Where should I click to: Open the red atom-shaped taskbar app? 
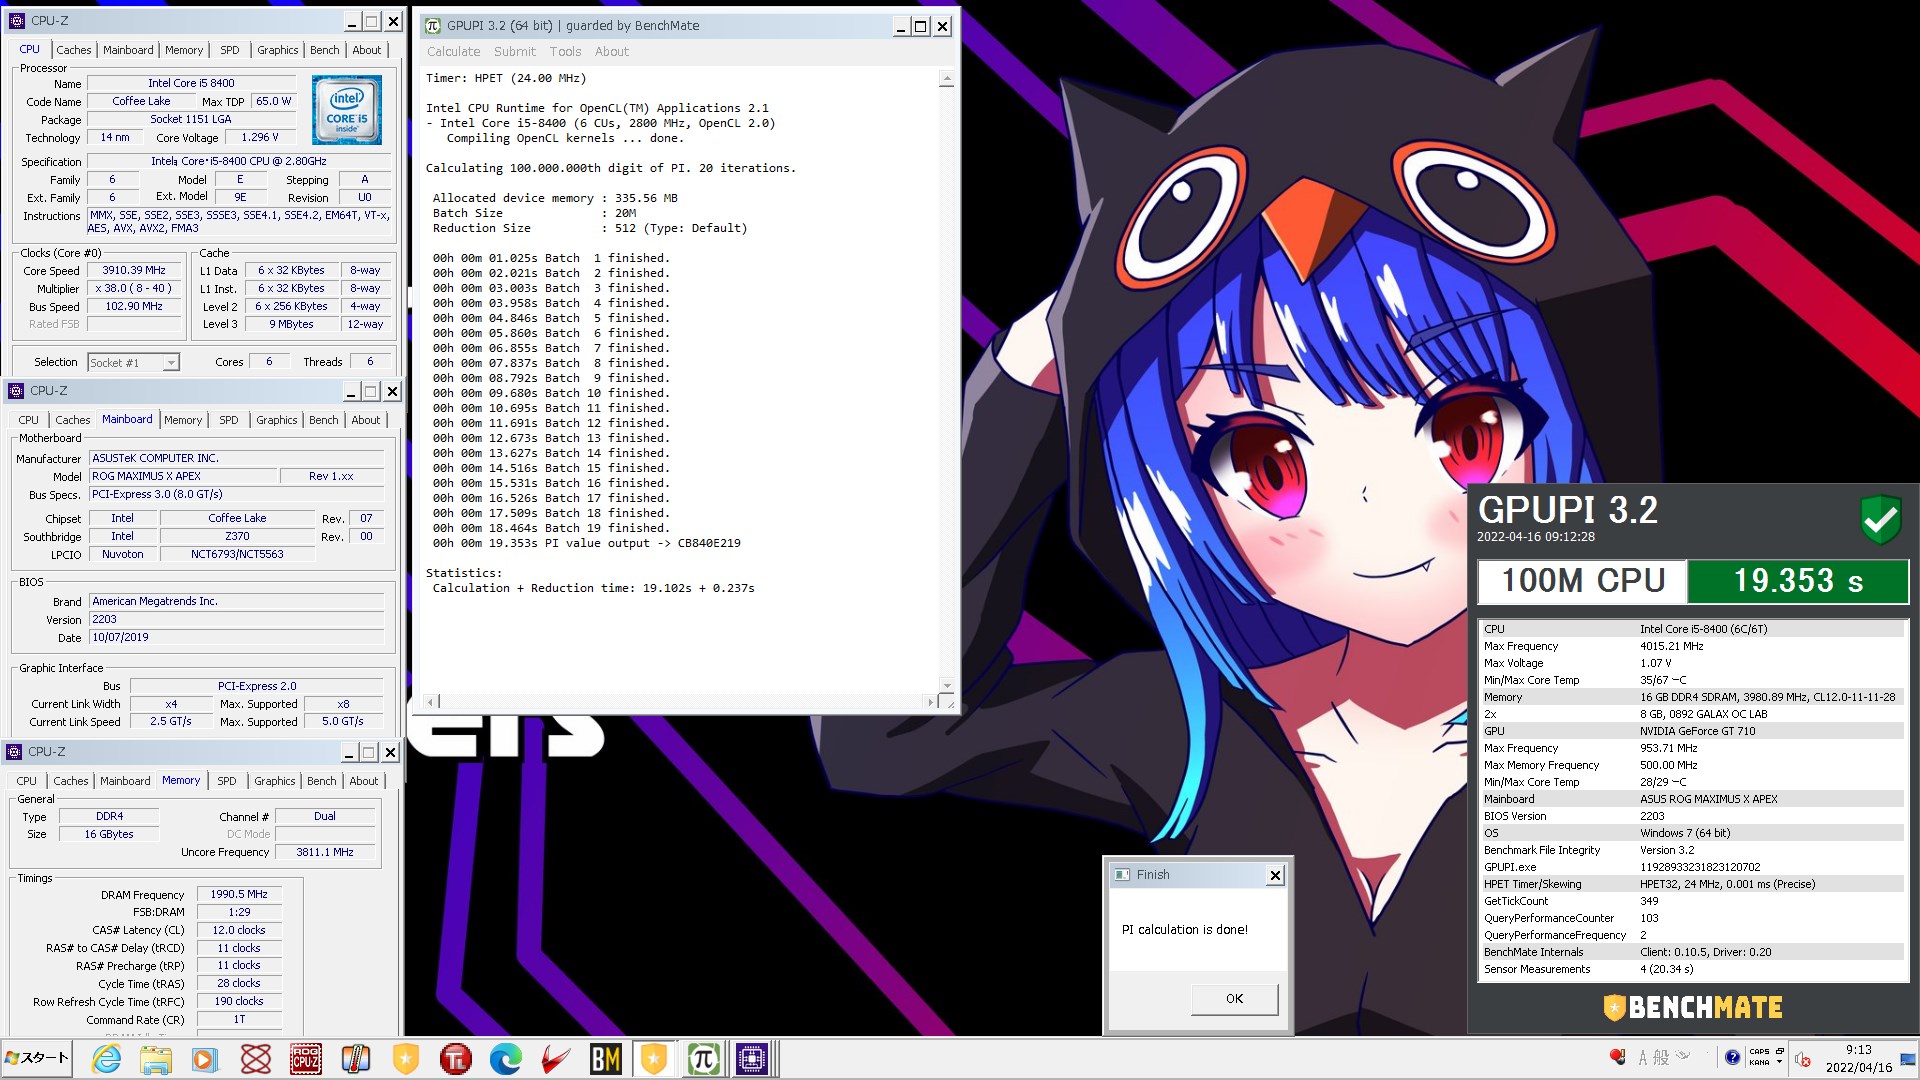tap(256, 1059)
